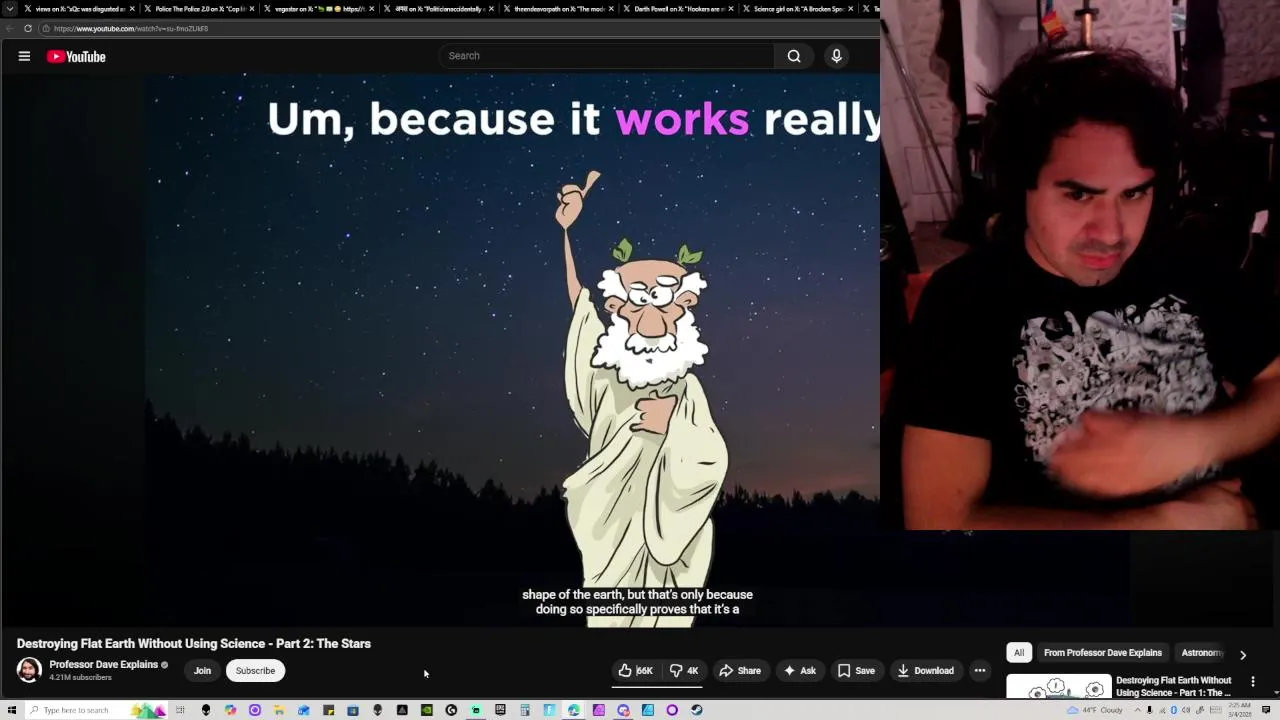The image size is (1280, 720).
Task: Select the Astronomy filter chip
Action: pos(1202,653)
